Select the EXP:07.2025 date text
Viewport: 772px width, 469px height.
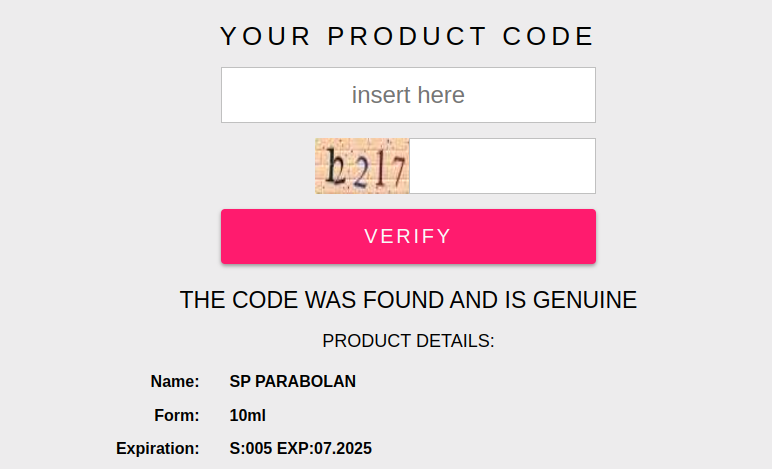(324, 448)
